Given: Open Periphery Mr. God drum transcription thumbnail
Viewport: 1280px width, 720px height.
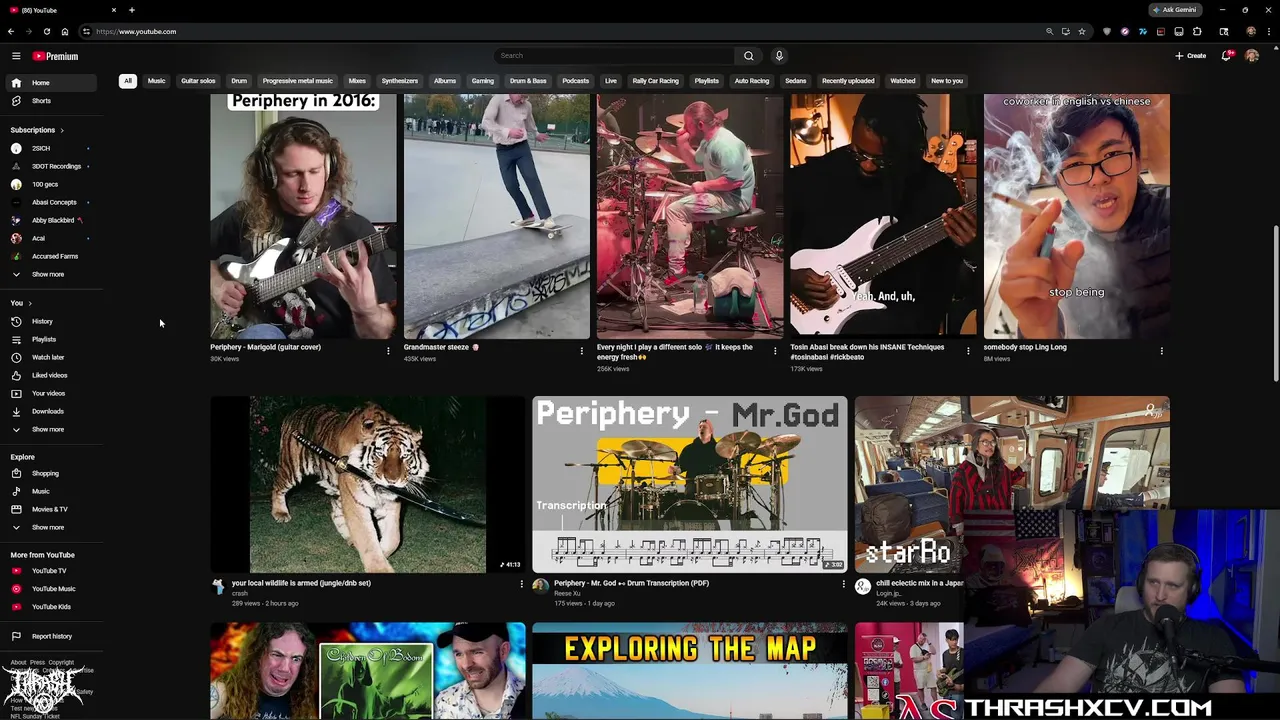Looking at the screenshot, I should (689, 484).
